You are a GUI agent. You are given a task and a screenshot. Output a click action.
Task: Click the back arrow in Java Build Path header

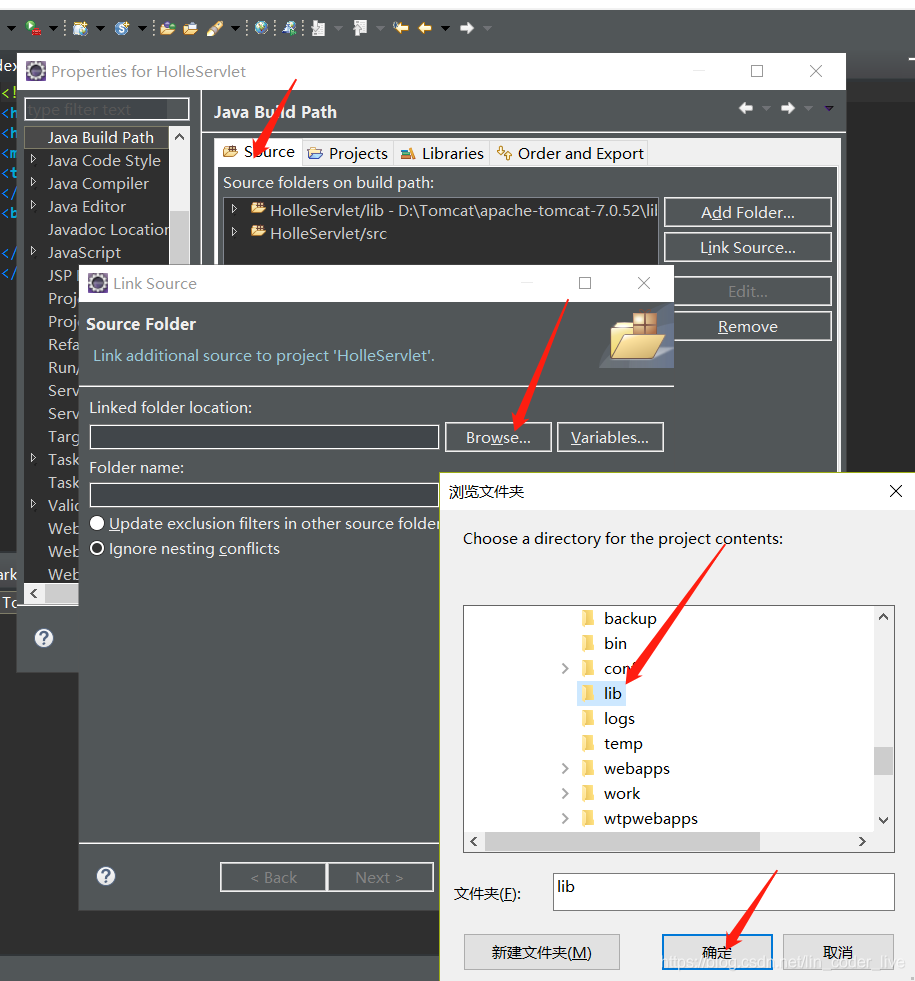(x=746, y=108)
